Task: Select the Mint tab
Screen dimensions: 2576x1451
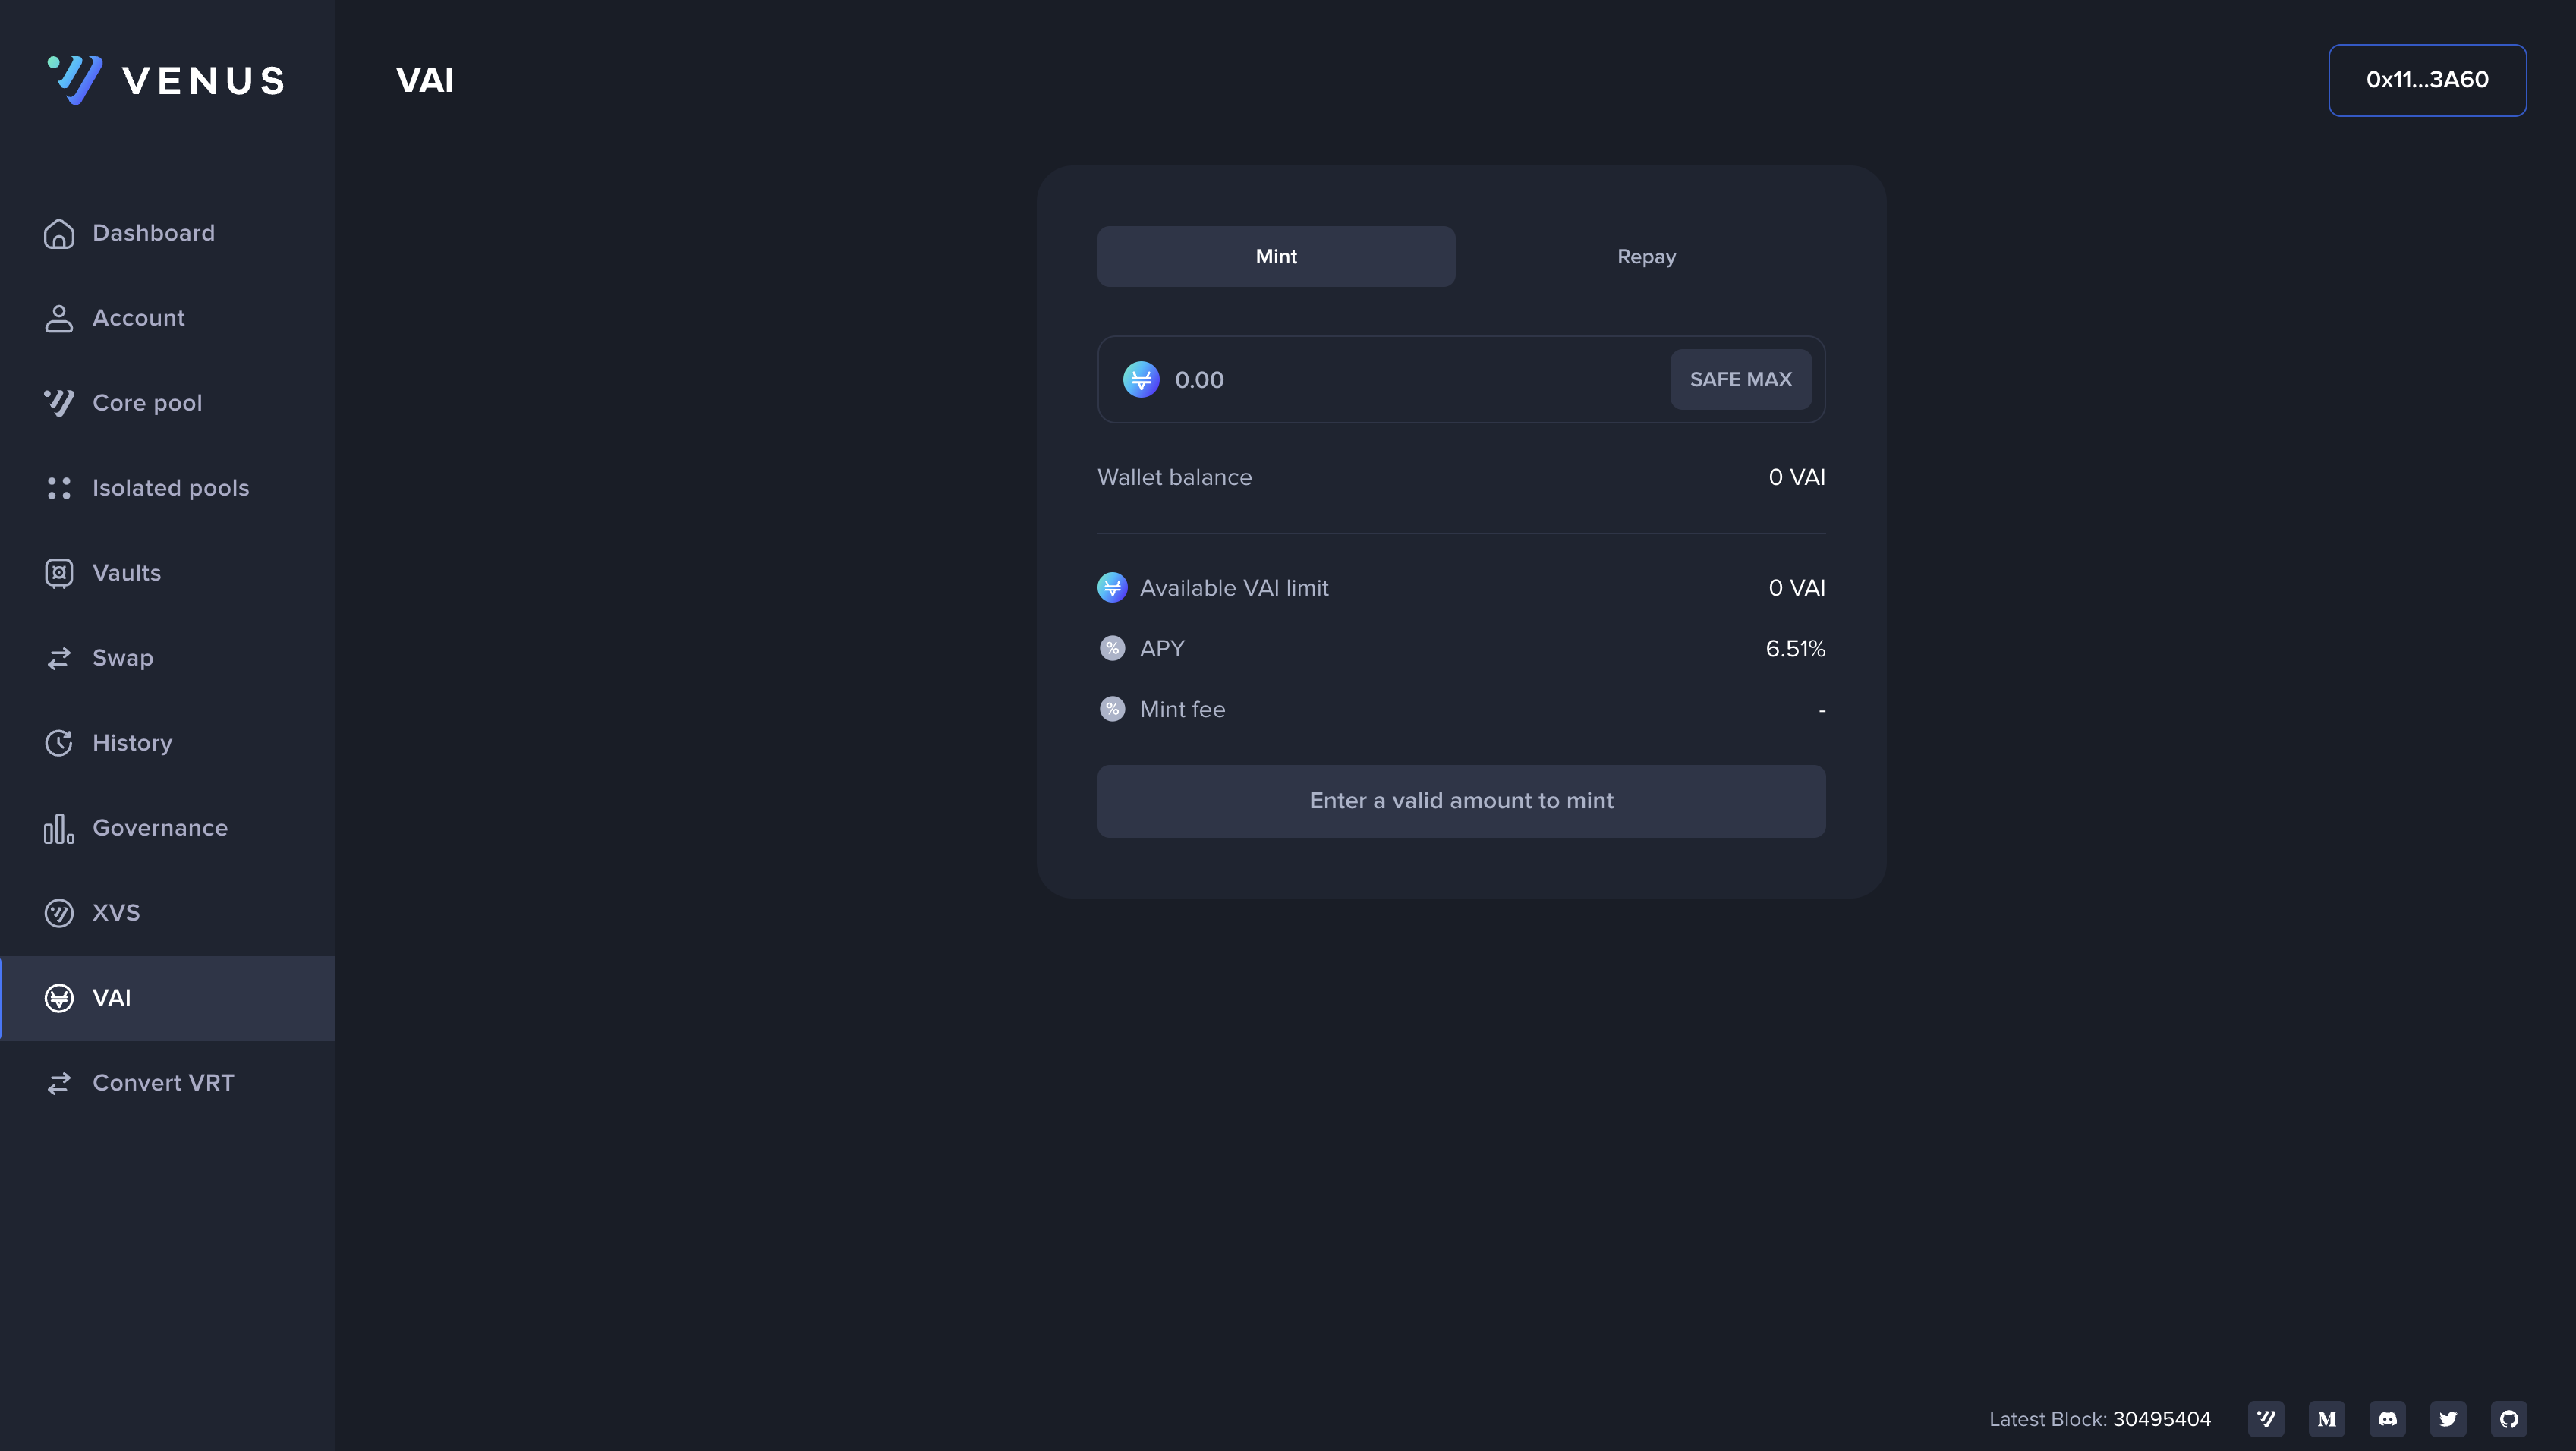Action: [1276, 257]
